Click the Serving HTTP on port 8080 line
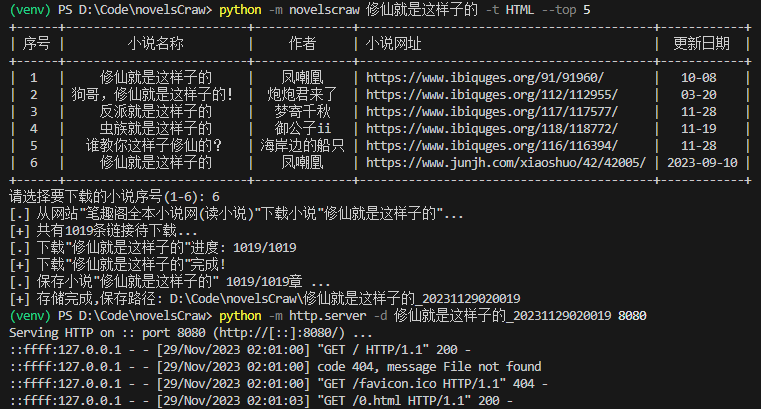761x409 pixels. pyautogui.click(x=191, y=333)
